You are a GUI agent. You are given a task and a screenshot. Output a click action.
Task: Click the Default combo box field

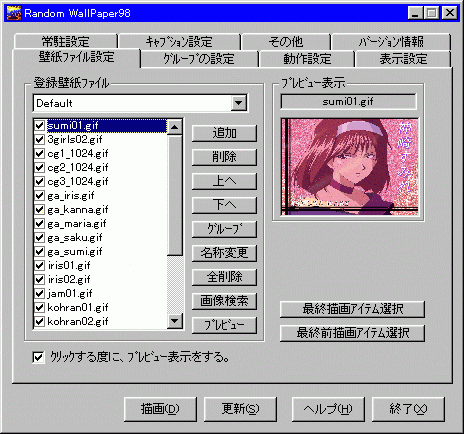[140, 103]
